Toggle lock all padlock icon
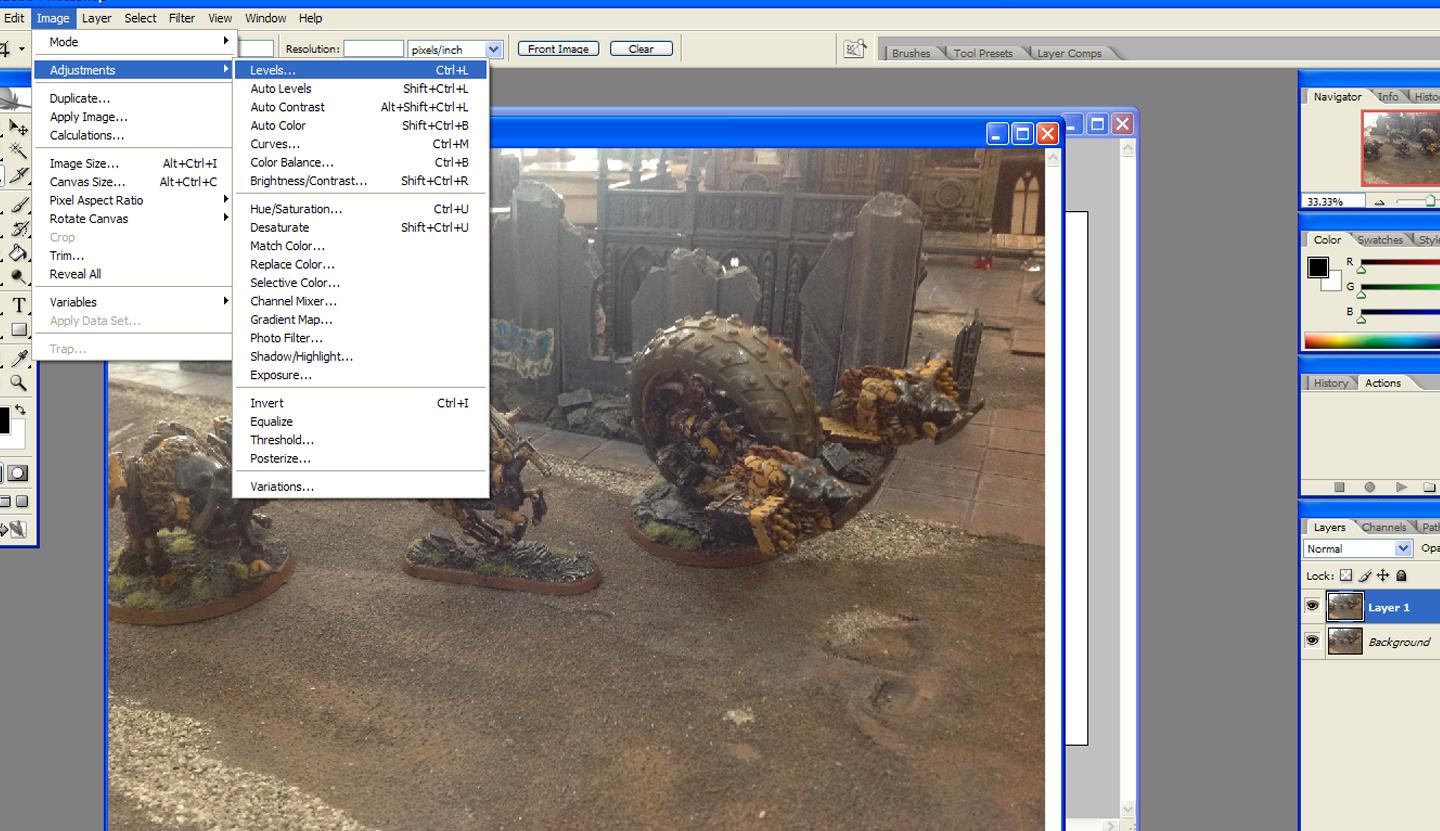 1401,575
